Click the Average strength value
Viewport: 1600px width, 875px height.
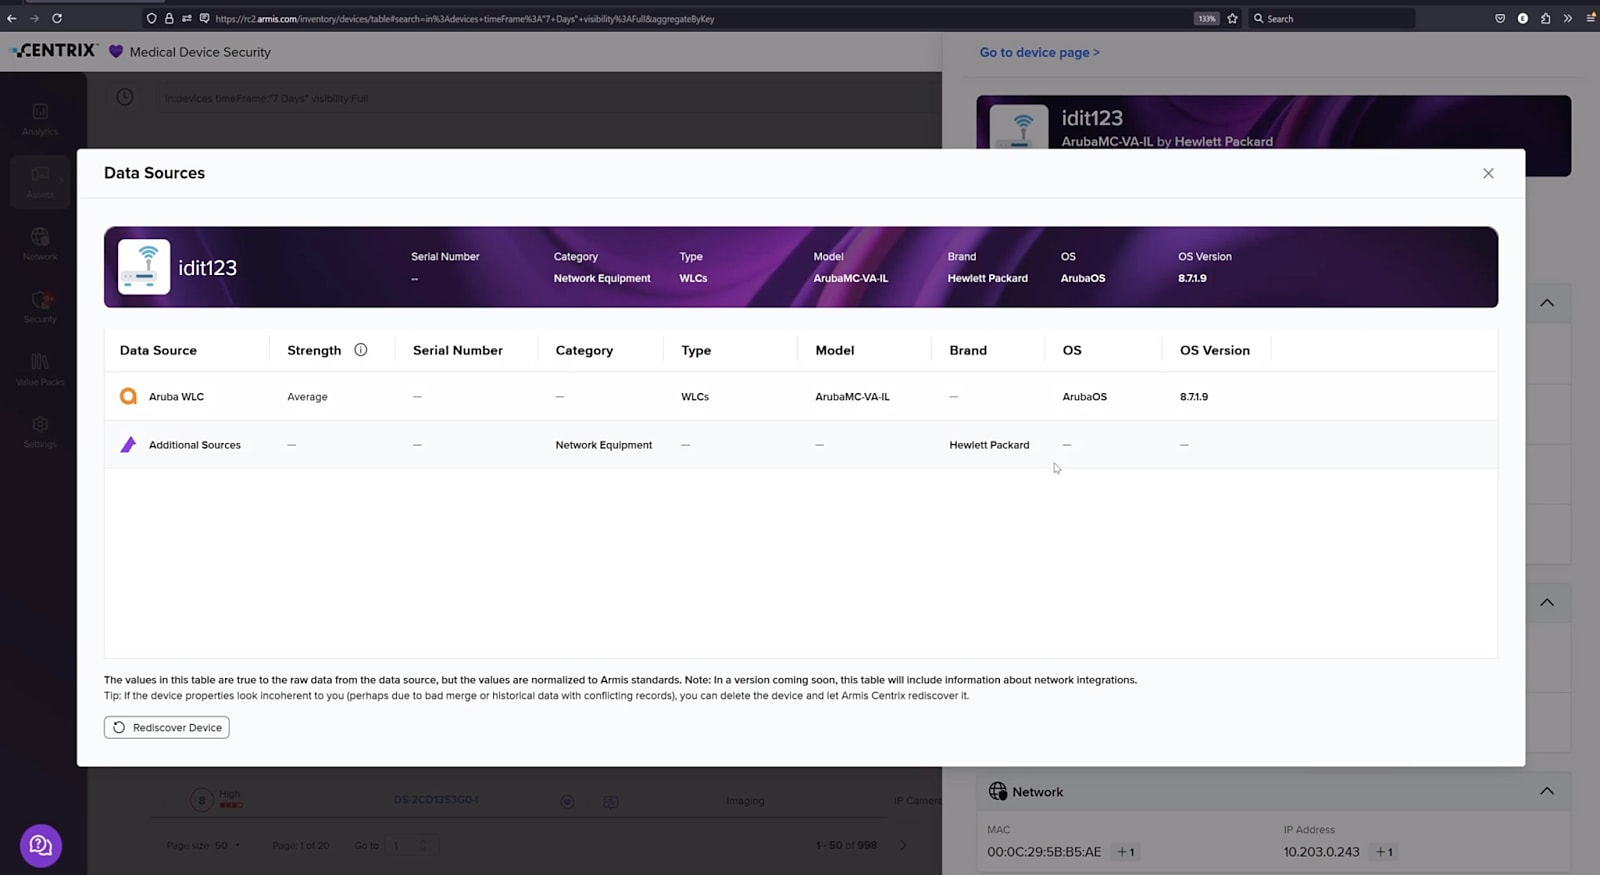(307, 397)
